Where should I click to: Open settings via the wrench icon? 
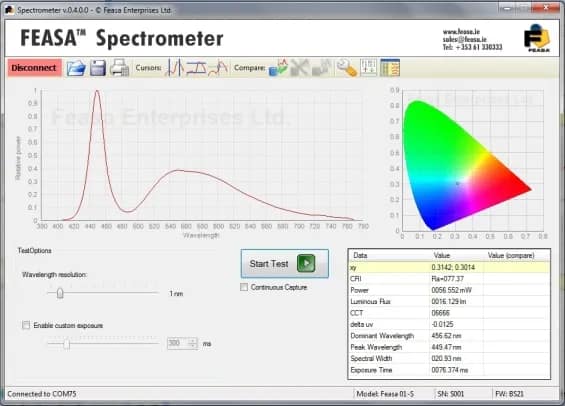[x=346, y=68]
